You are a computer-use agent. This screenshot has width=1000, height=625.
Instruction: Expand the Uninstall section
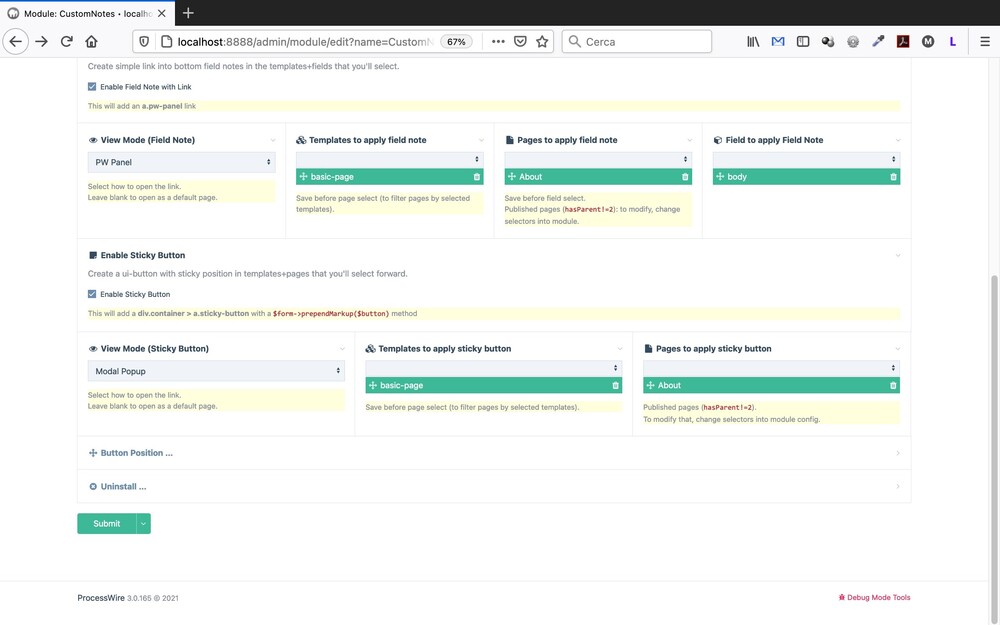click(123, 487)
